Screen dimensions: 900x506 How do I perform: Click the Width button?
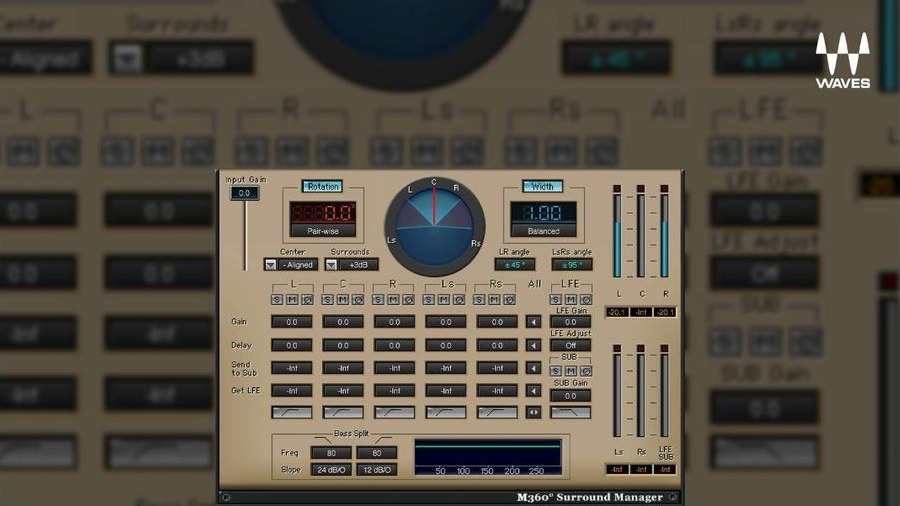tap(542, 186)
